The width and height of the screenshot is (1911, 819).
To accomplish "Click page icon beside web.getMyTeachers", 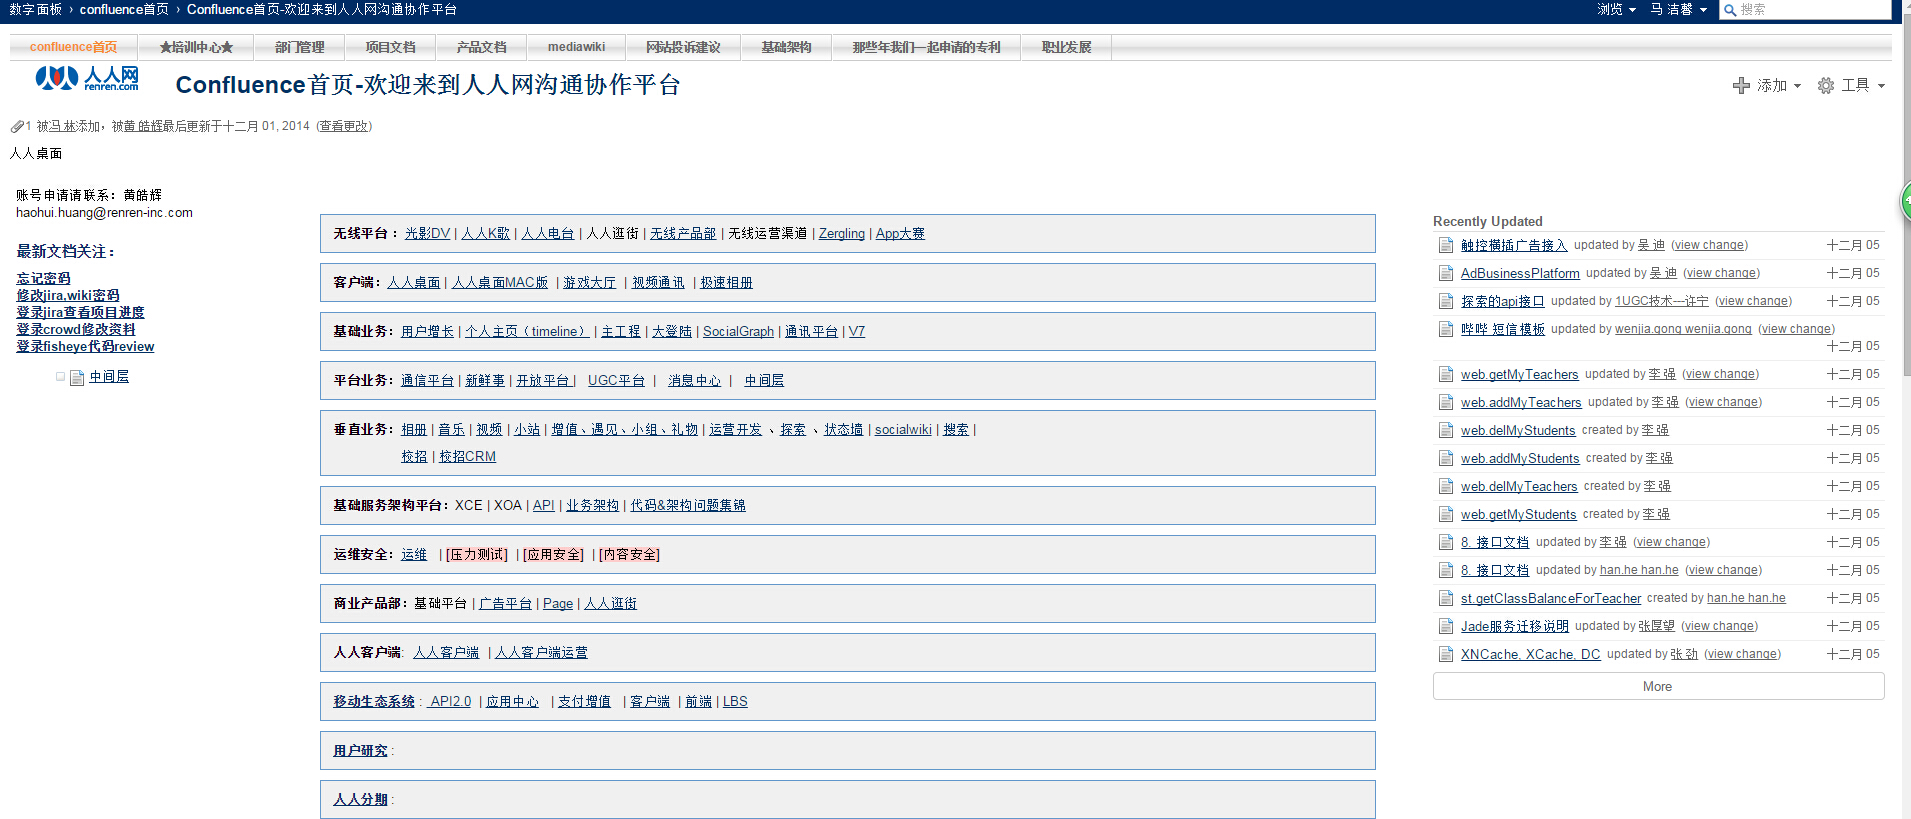I will coord(1445,374).
